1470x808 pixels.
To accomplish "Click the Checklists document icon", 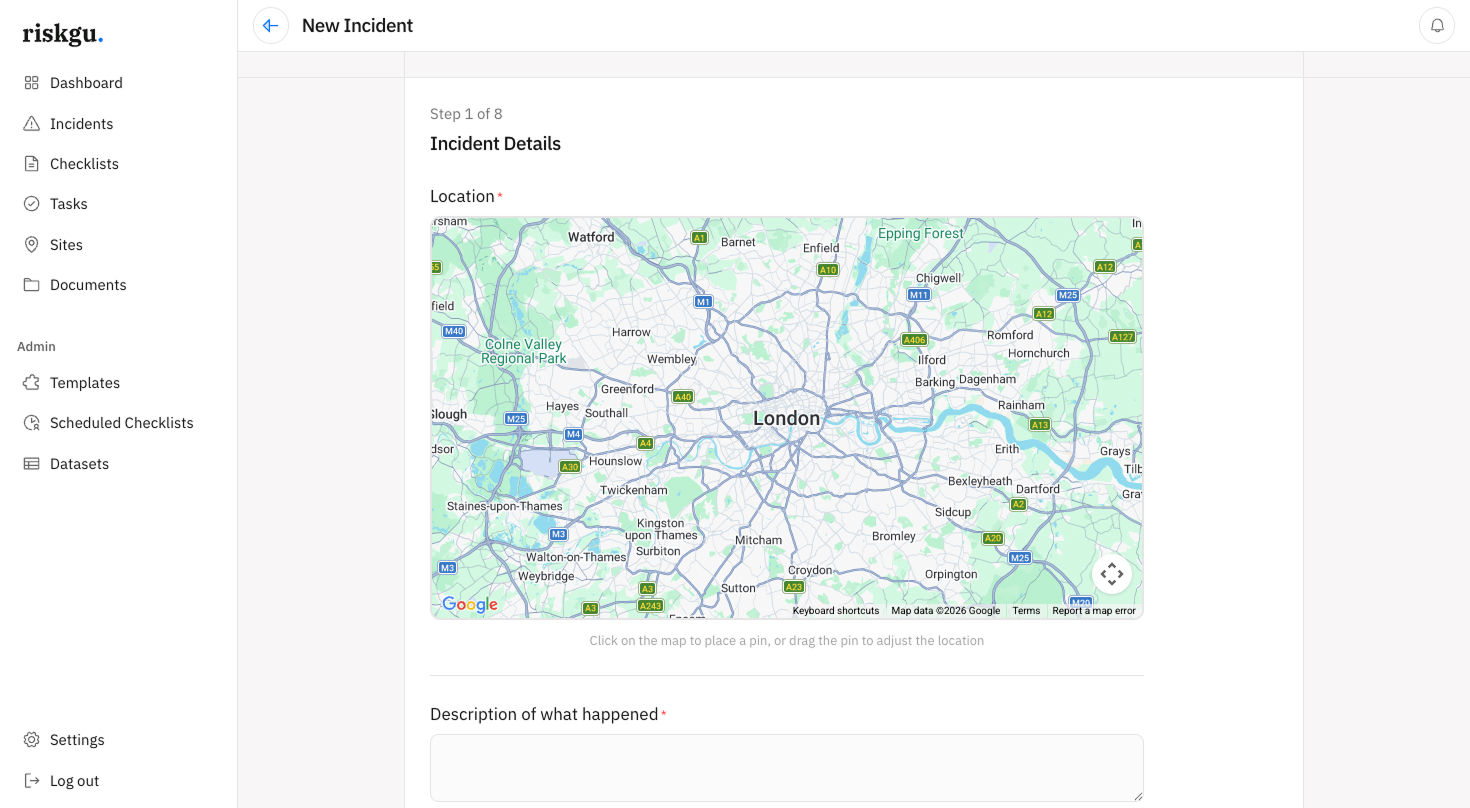I will click(x=32, y=164).
